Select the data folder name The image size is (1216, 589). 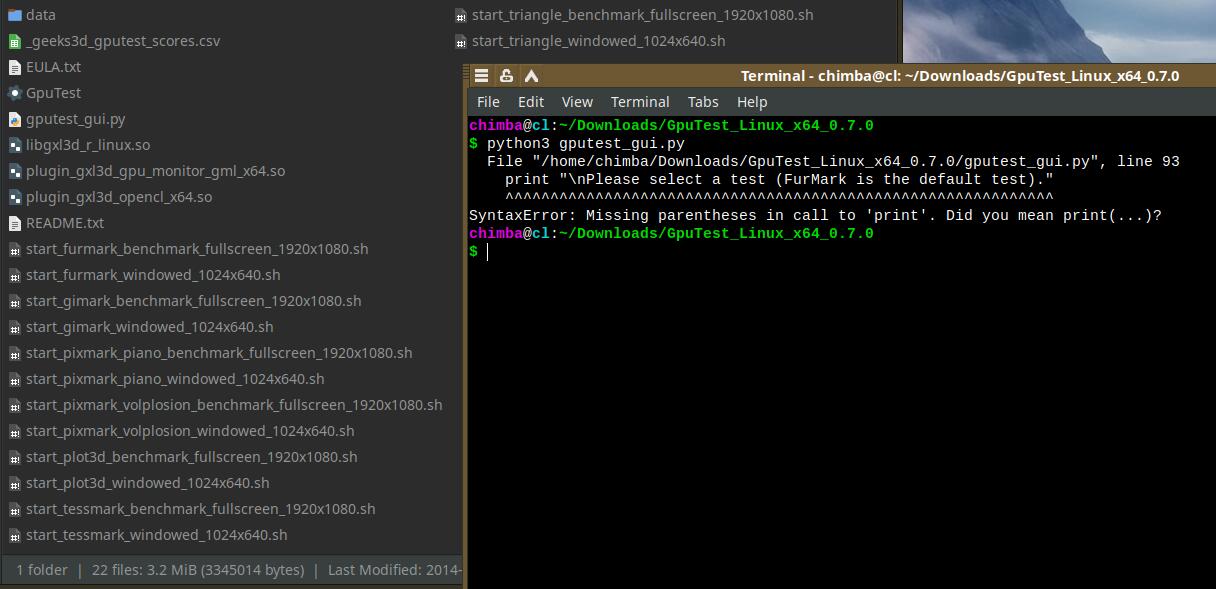(x=41, y=15)
